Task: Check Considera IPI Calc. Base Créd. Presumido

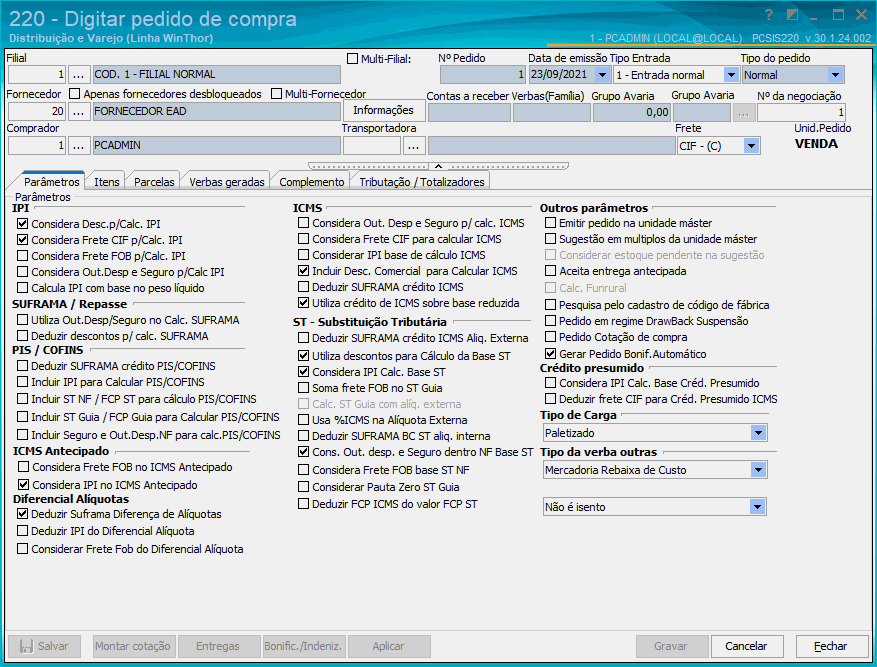Action: [550, 383]
